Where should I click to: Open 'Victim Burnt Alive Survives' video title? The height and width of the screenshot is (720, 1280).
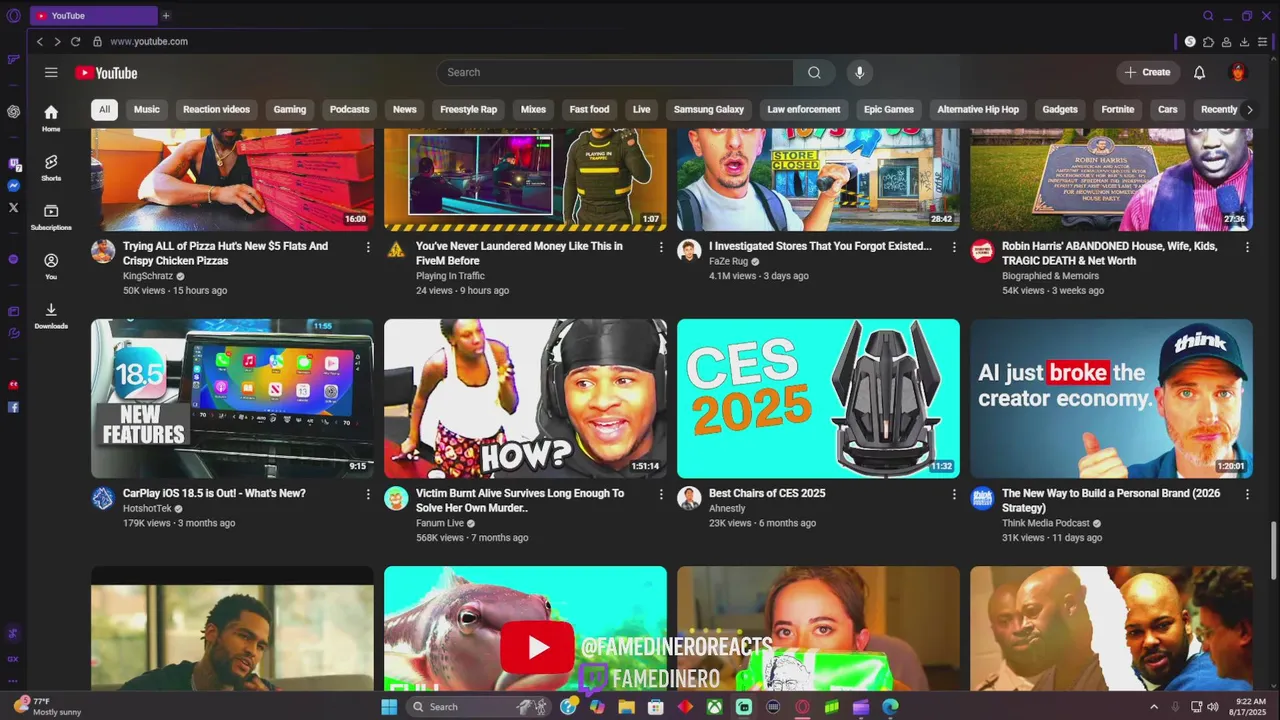pos(520,500)
